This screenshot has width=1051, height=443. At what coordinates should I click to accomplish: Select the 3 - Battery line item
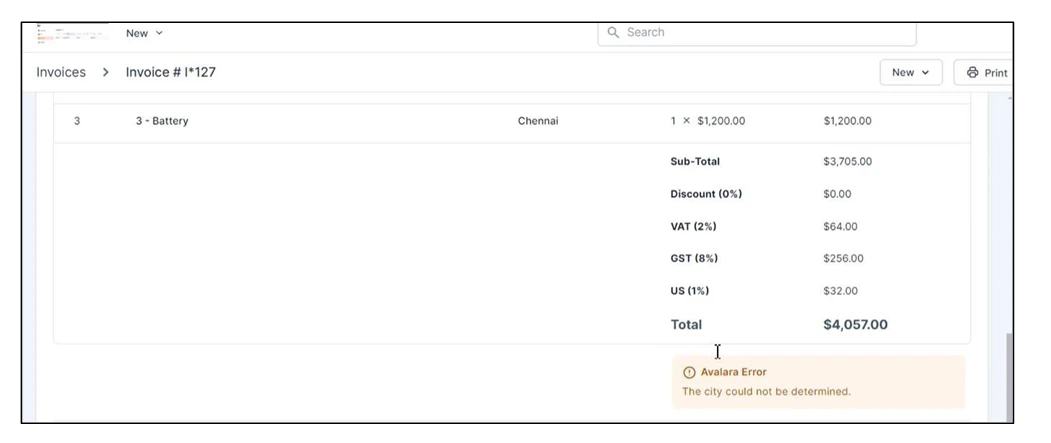coord(162,121)
